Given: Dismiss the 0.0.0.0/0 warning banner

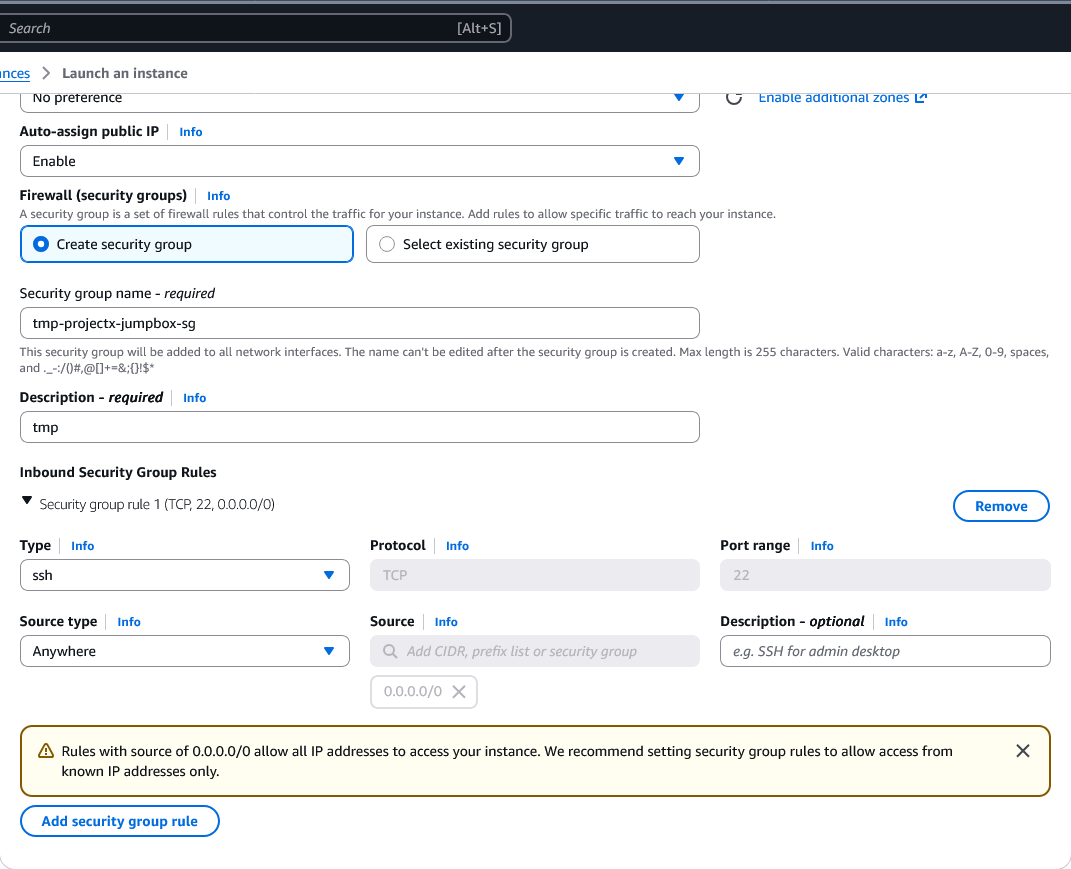Looking at the screenshot, I should [x=1022, y=751].
